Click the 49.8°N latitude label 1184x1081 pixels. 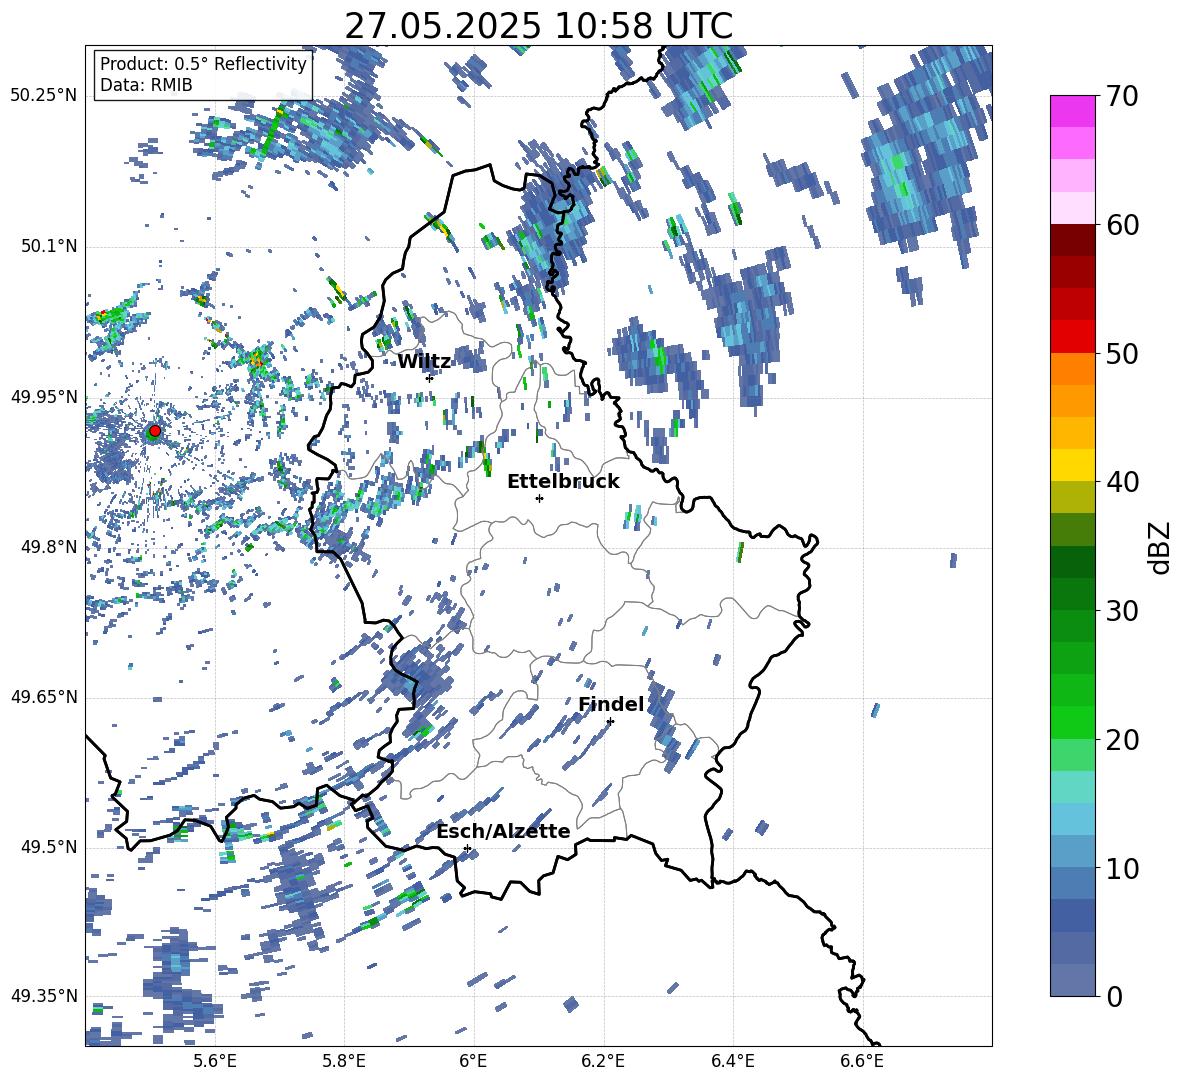click(49, 547)
